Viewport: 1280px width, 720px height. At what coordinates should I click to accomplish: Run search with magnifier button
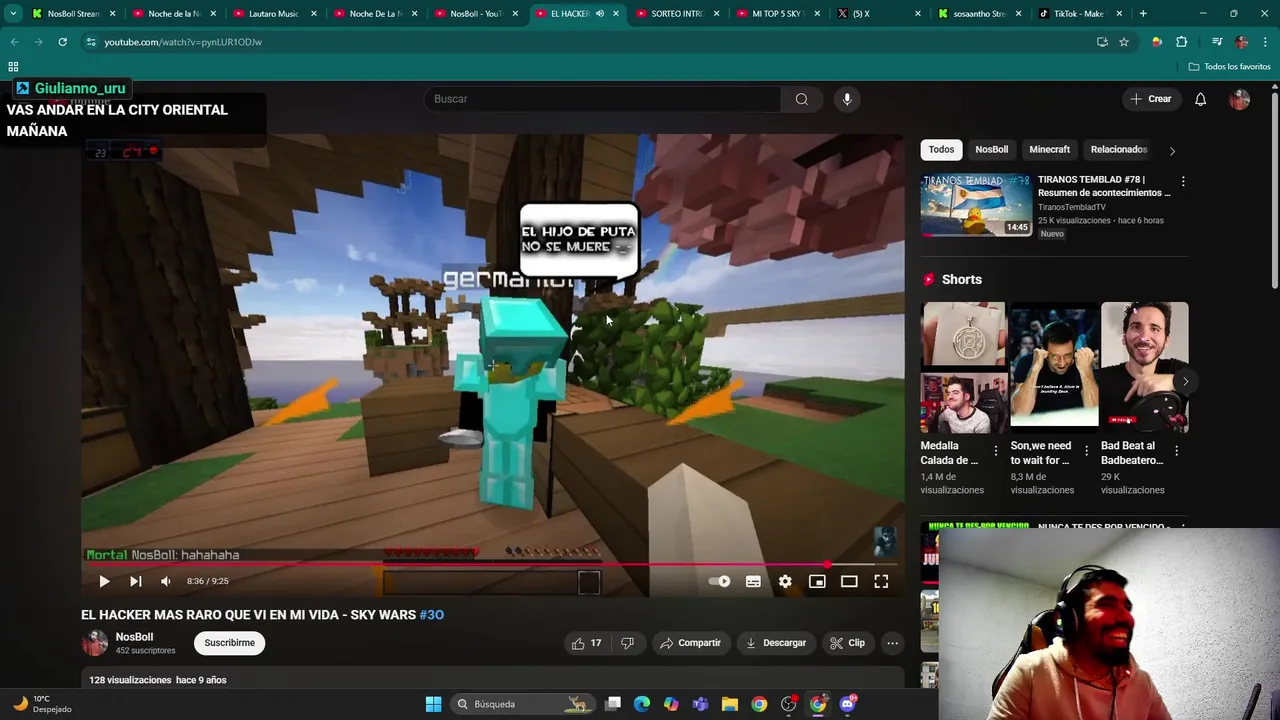[x=802, y=99]
